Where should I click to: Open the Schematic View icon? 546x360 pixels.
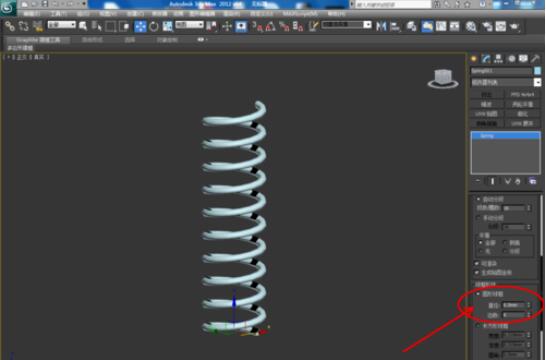(454, 26)
